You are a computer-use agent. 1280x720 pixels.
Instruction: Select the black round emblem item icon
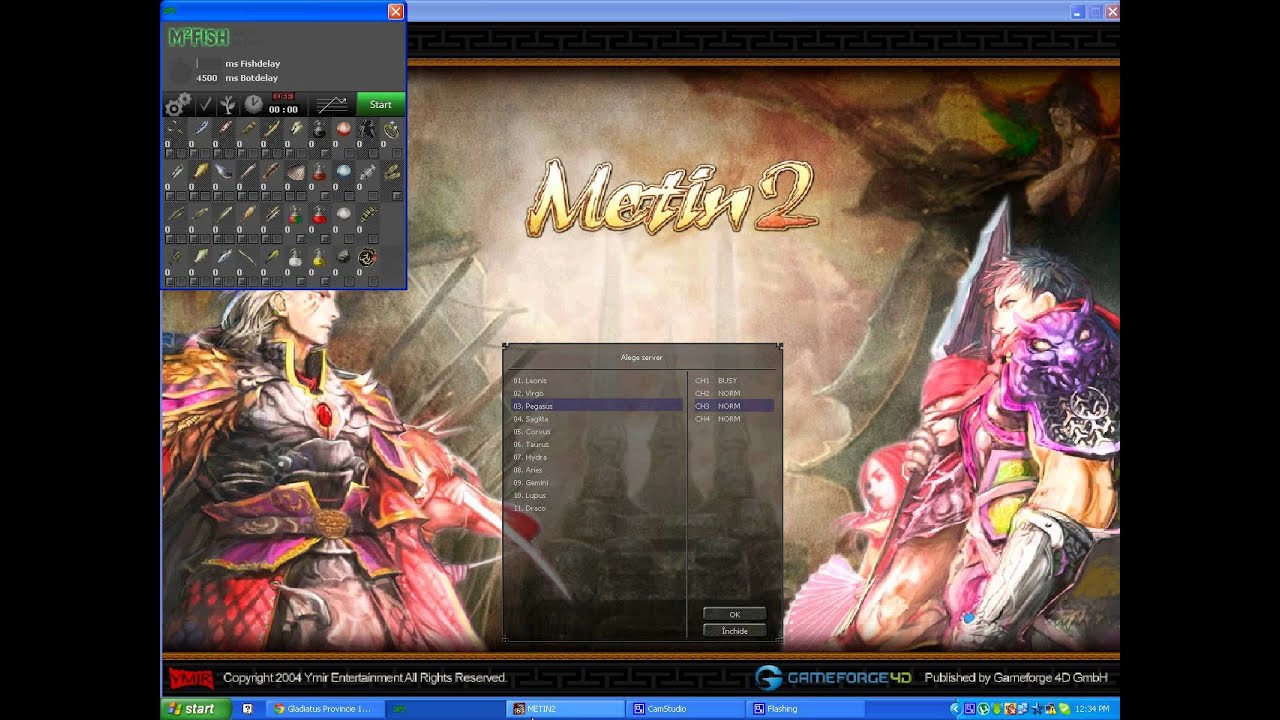tap(367, 257)
